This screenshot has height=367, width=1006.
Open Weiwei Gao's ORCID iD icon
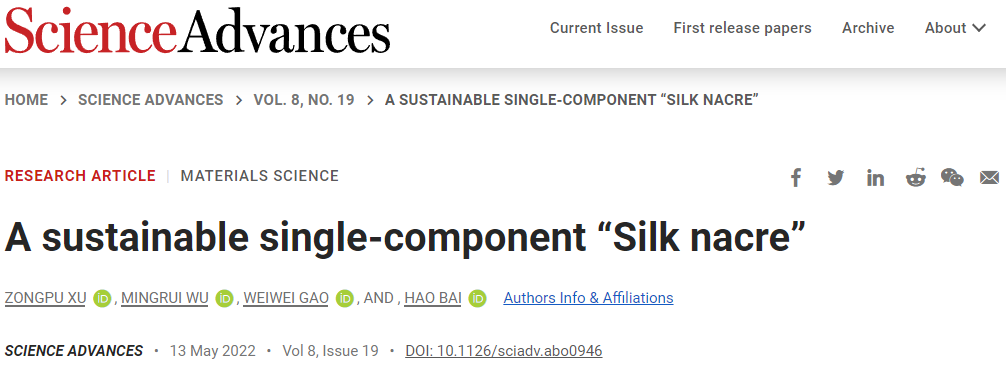[345, 298]
